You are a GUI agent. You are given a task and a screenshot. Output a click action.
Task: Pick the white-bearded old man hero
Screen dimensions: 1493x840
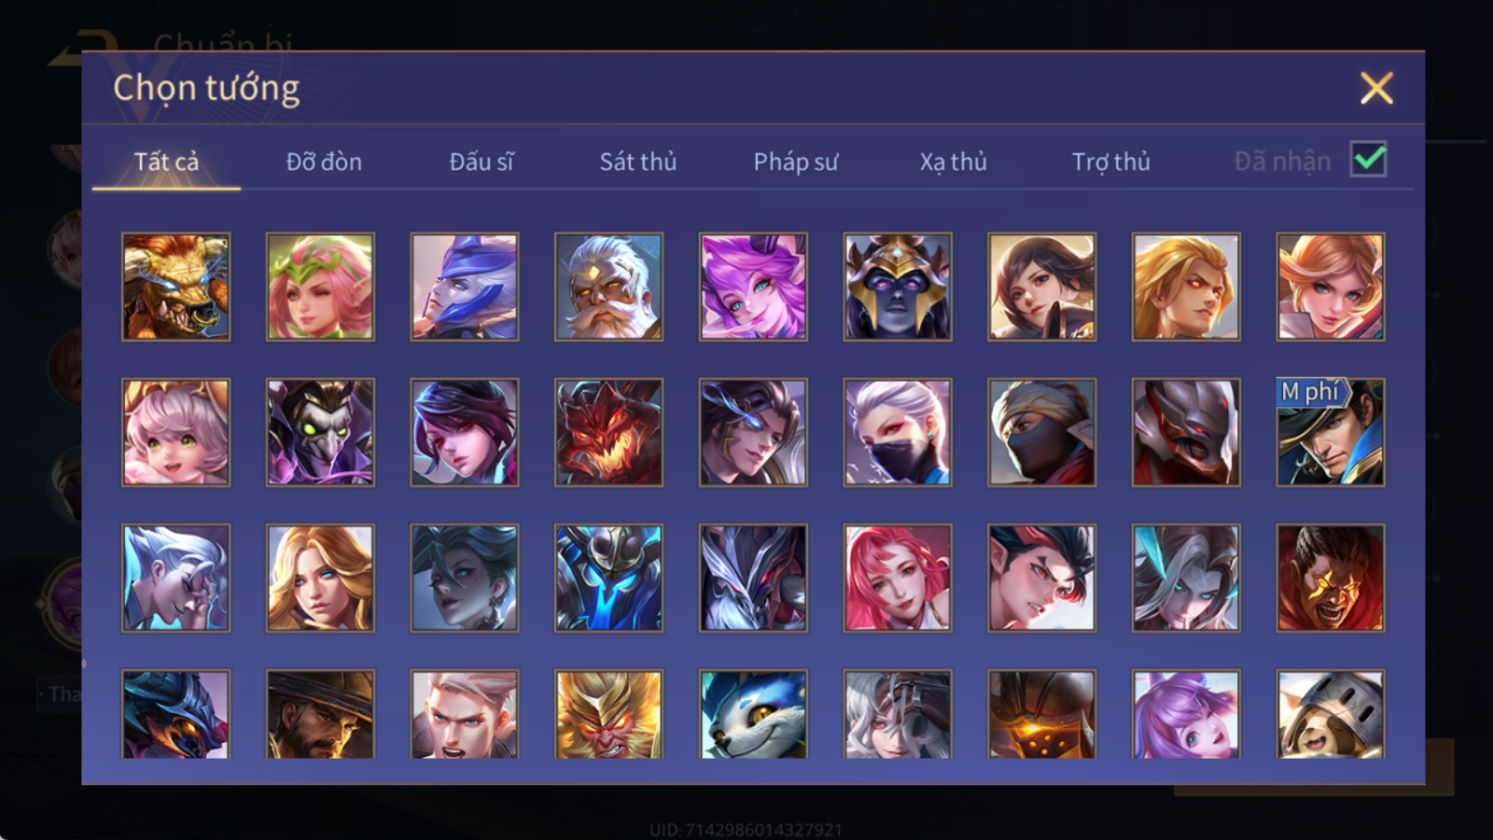coord(609,287)
